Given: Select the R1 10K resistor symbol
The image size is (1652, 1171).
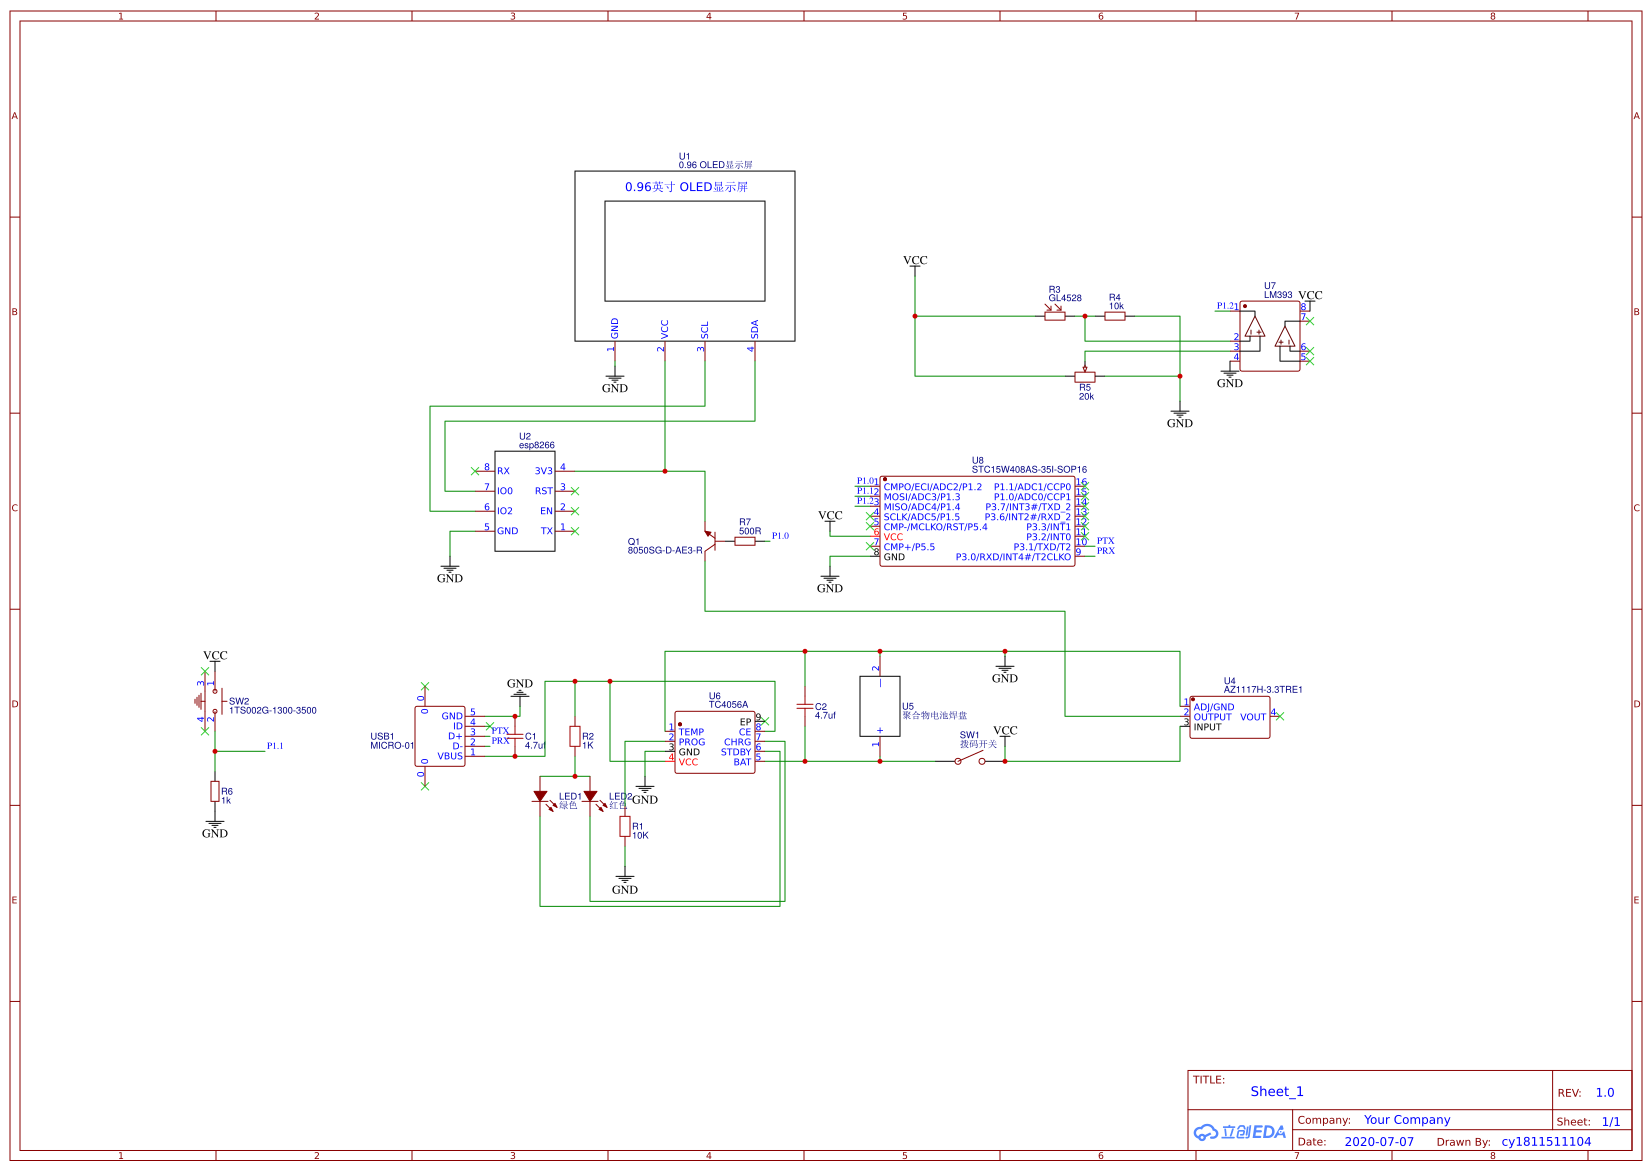Looking at the screenshot, I should [x=625, y=826].
